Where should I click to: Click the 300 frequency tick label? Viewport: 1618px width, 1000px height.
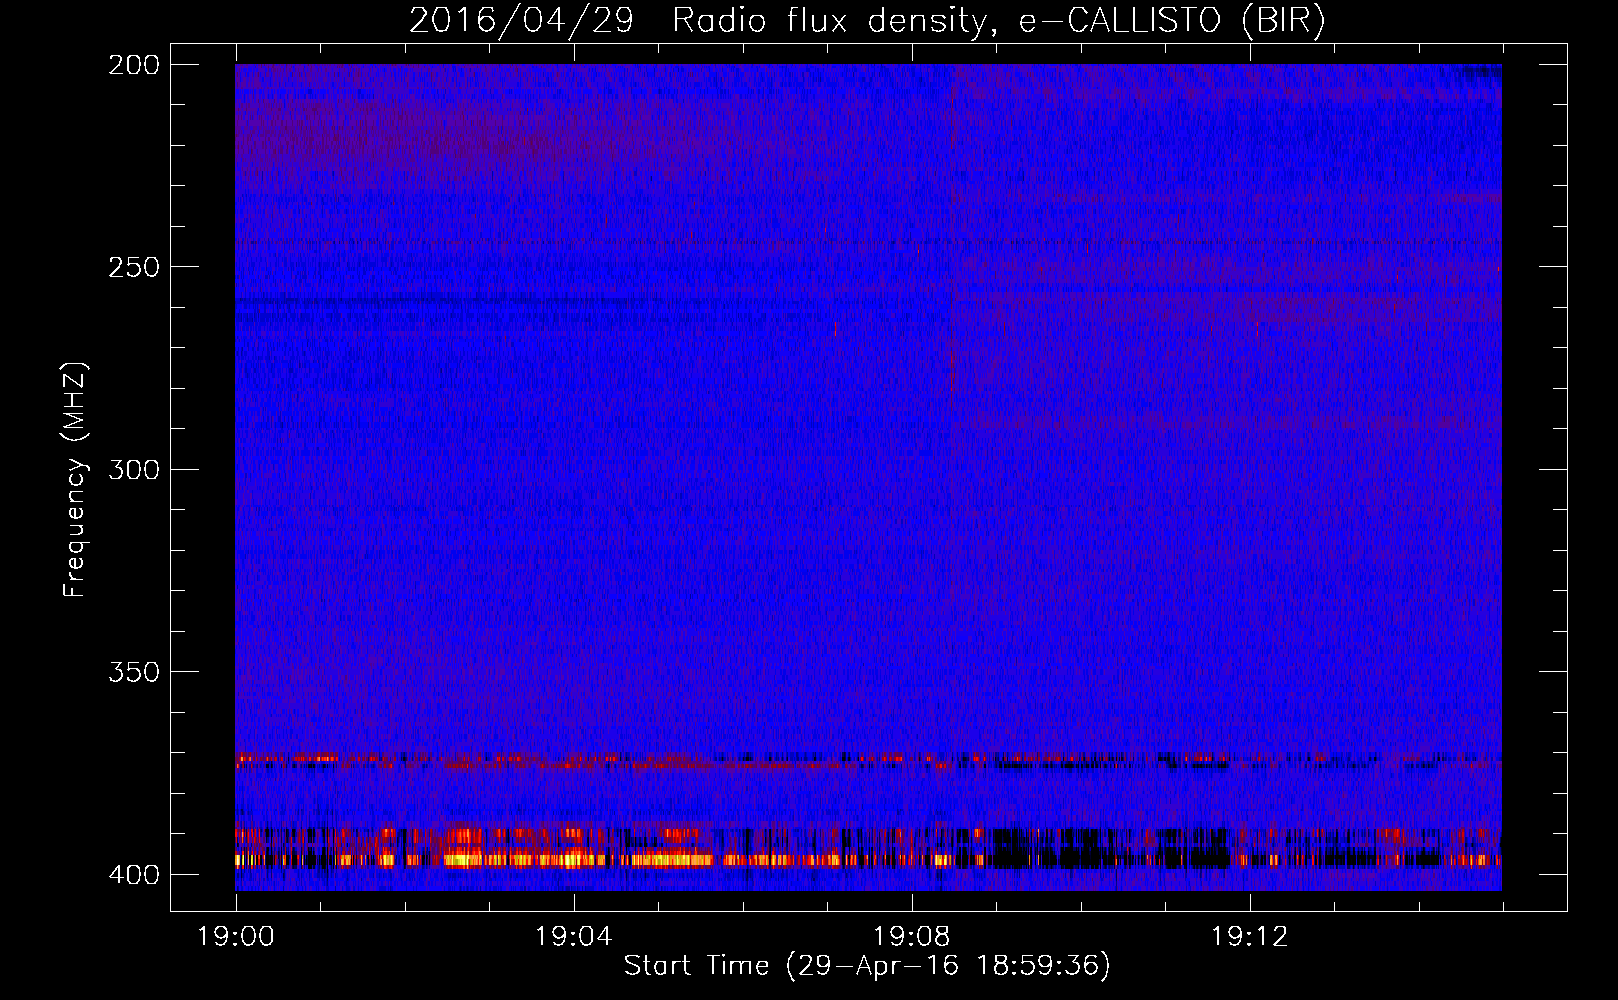click(134, 469)
